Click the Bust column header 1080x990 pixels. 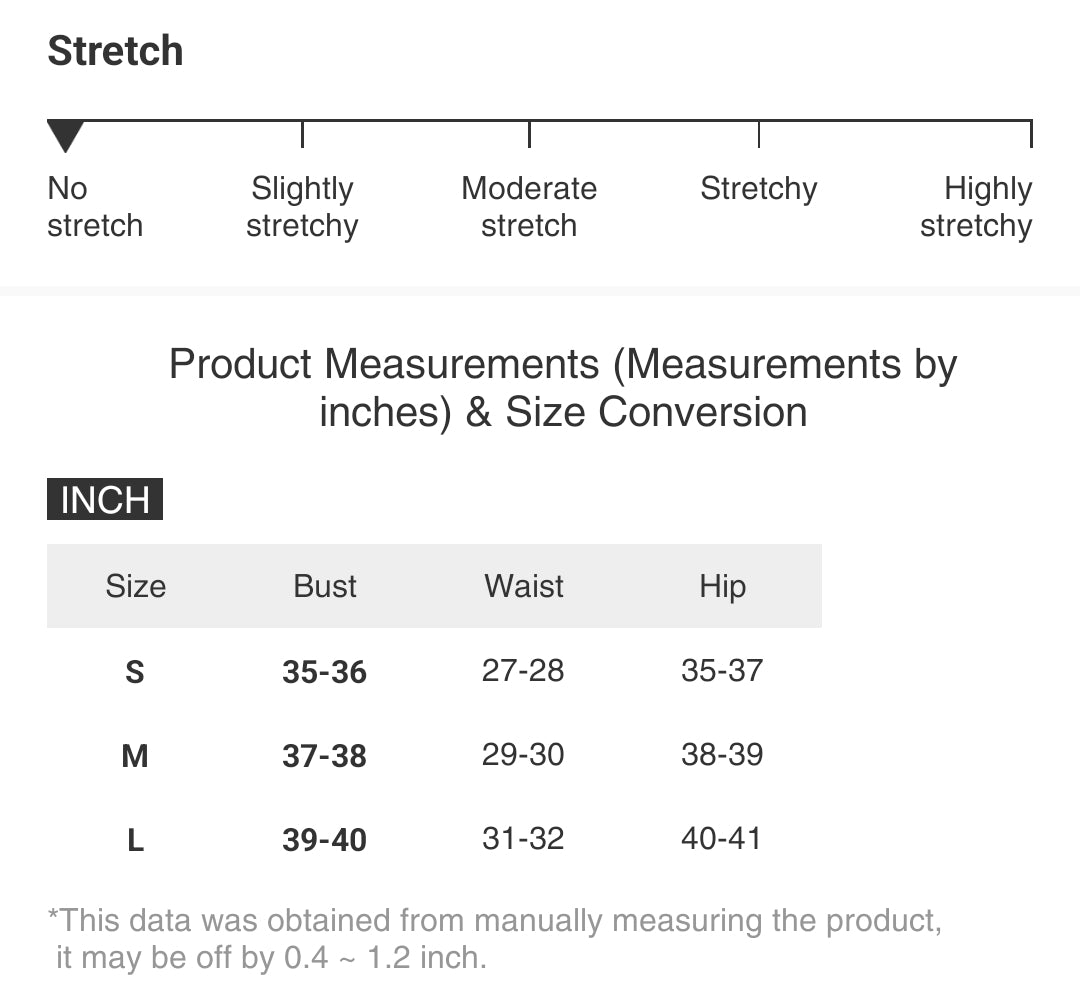tap(325, 586)
